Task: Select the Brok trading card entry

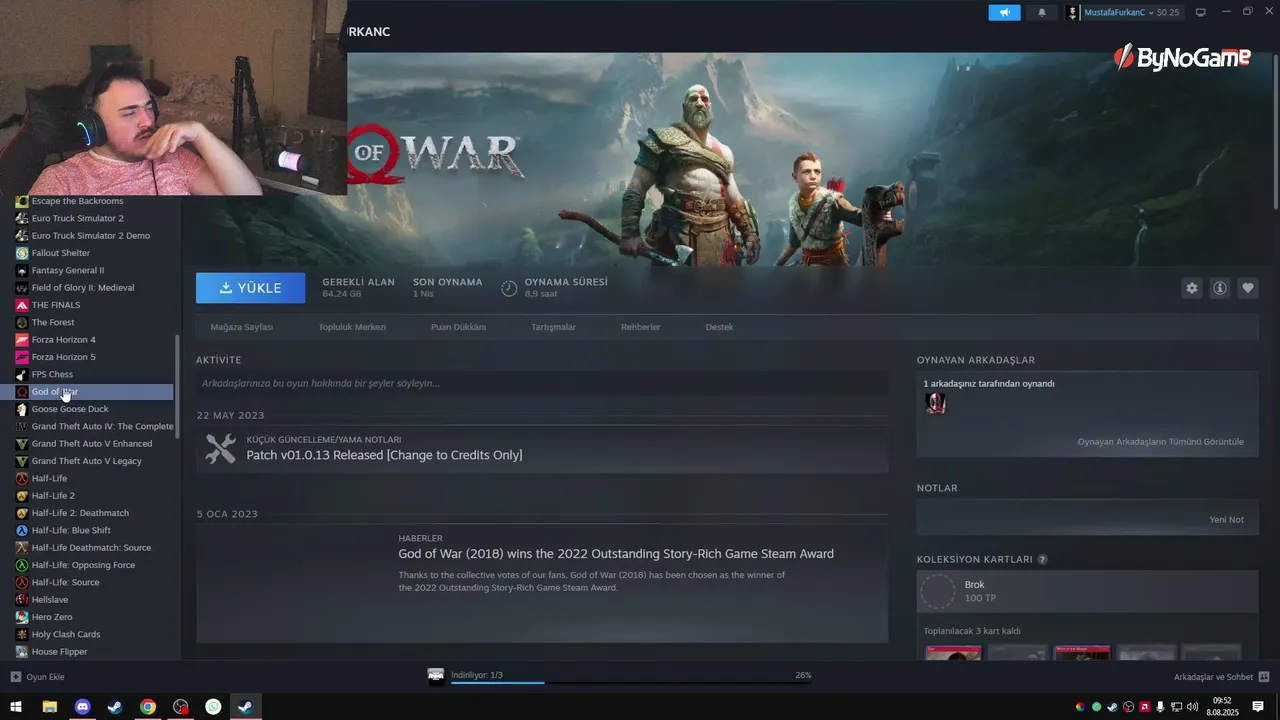Action: click(x=1087, y=591)
